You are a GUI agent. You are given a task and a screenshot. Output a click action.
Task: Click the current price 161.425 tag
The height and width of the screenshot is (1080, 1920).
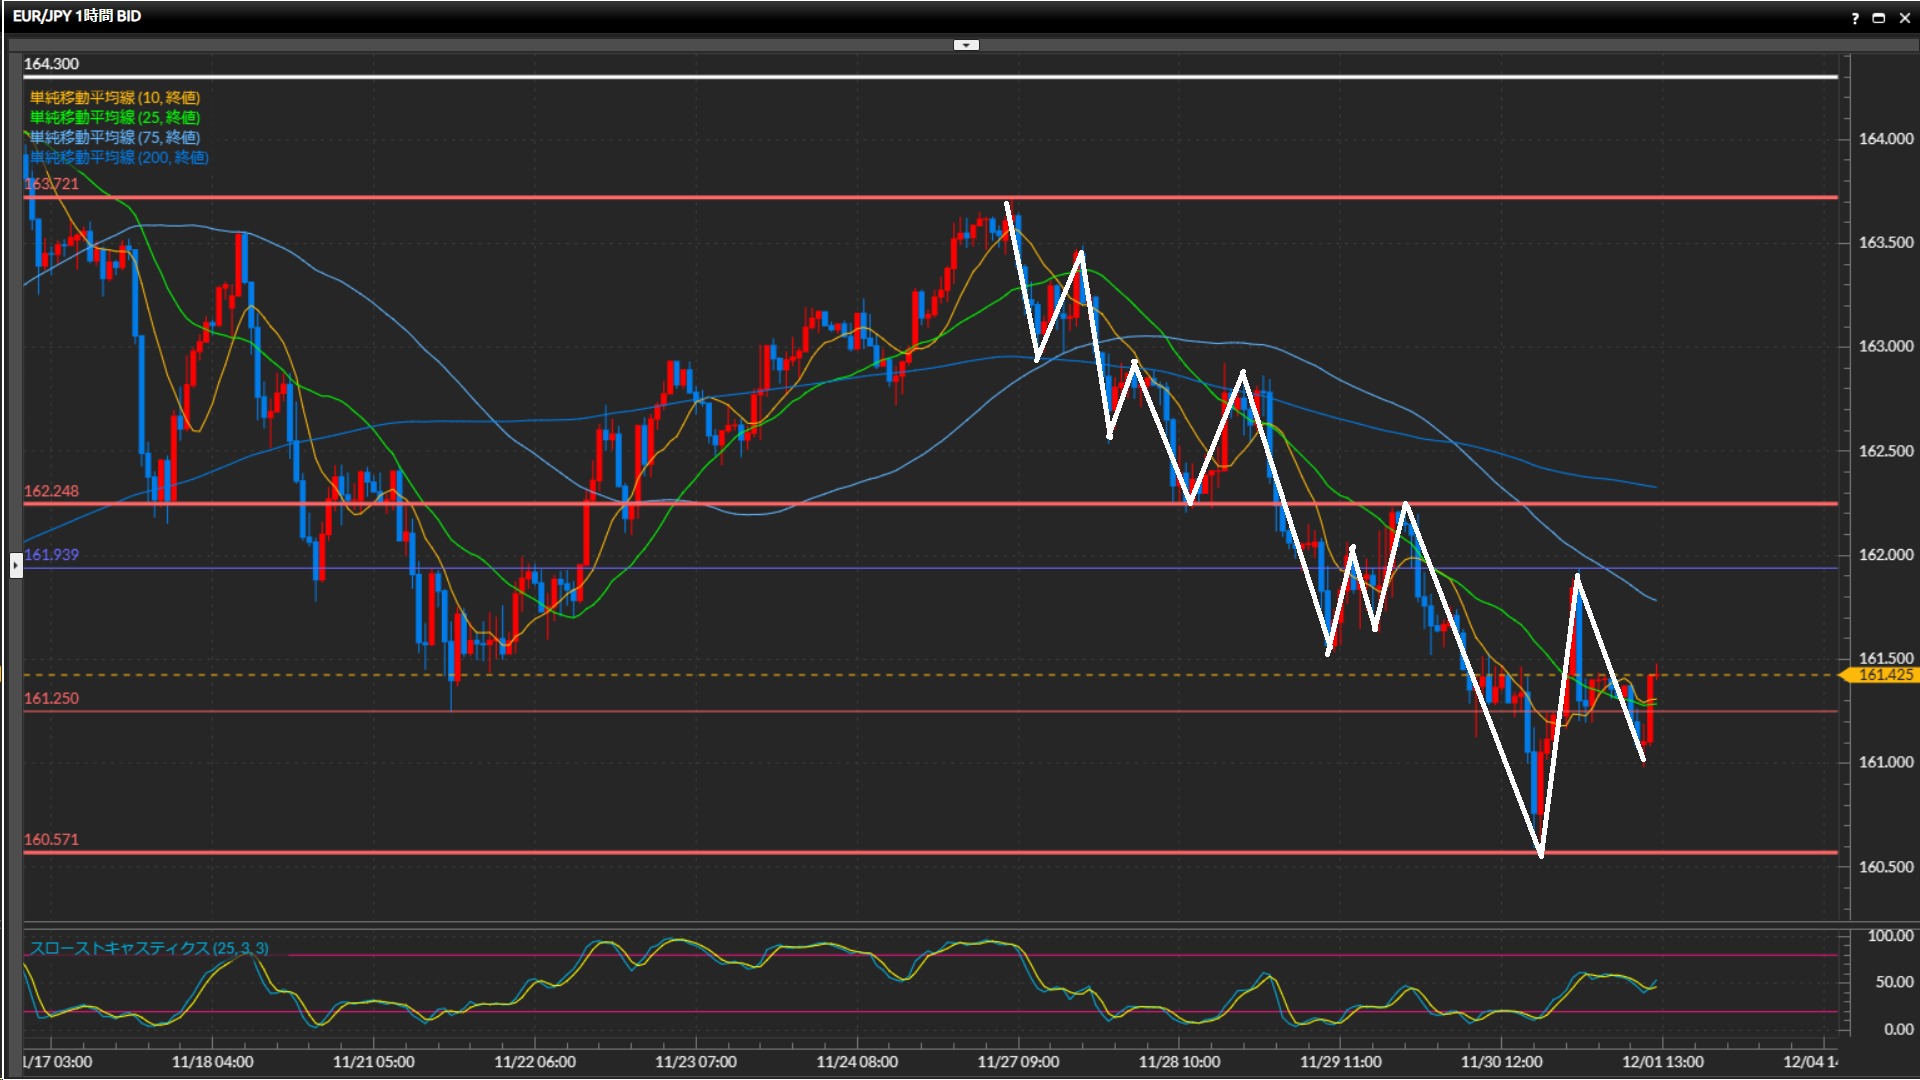(1884, 675)
